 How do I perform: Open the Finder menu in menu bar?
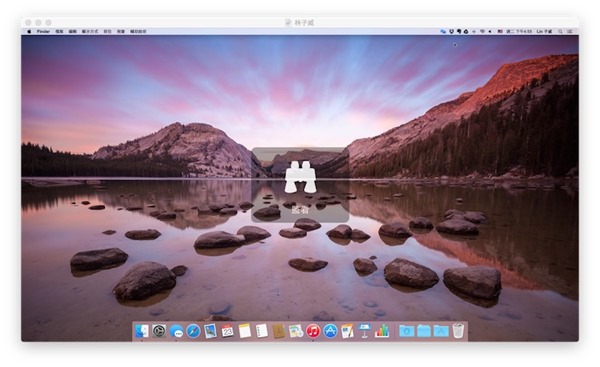pos(43,31)
